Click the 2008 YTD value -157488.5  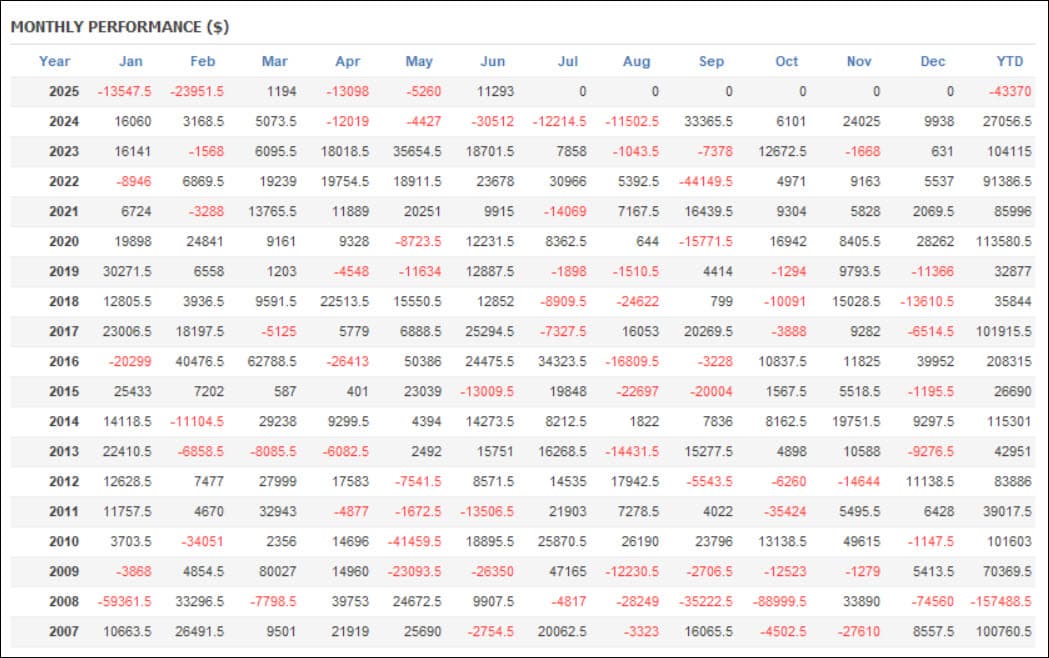(1001, 602)
